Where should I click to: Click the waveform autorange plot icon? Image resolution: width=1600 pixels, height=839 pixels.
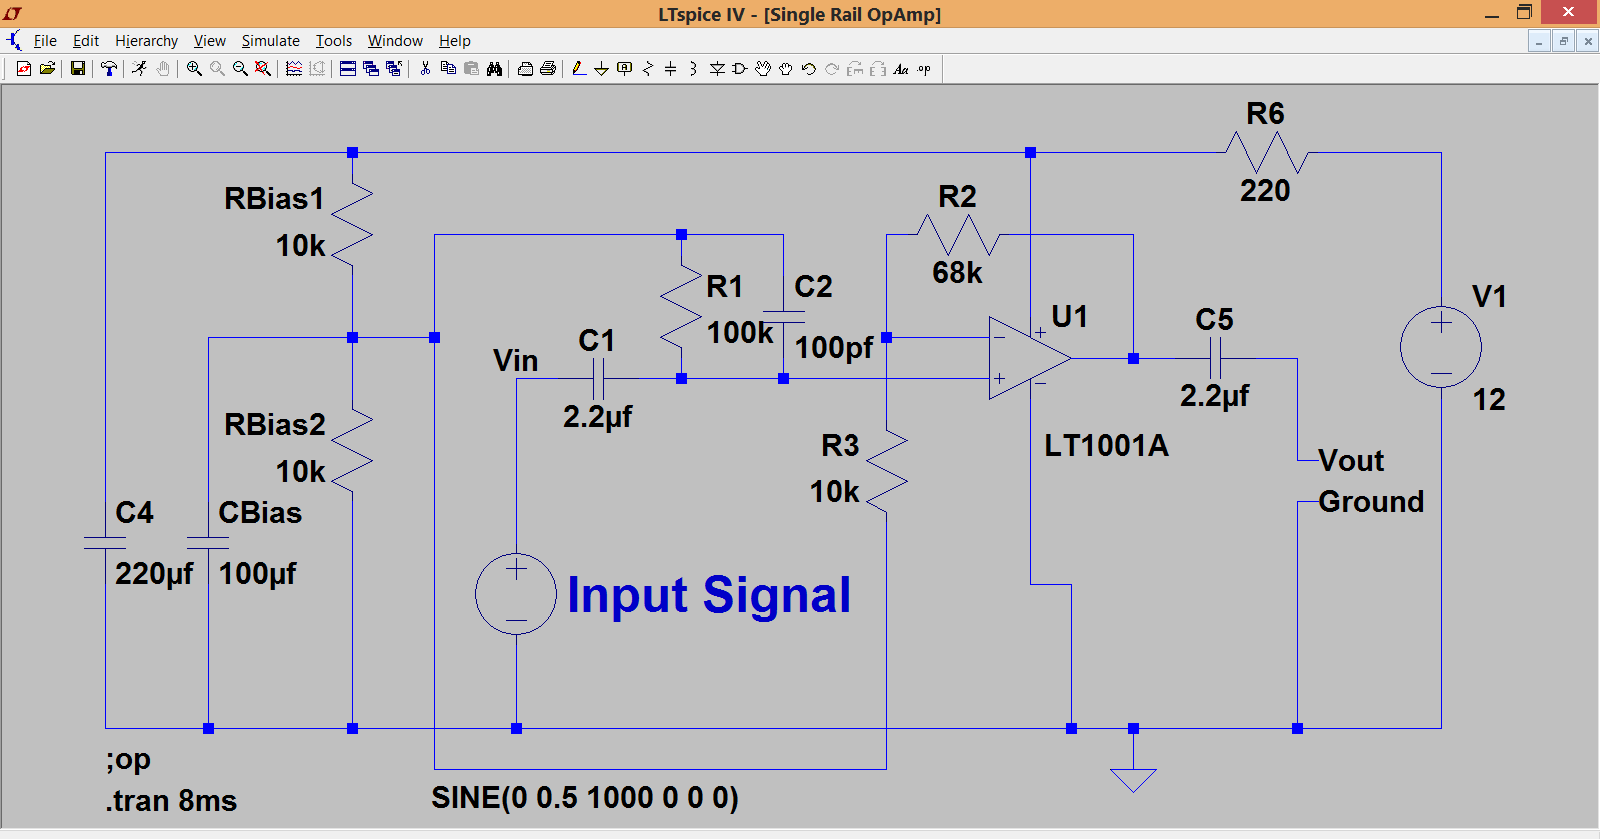(x=294, y=69)
